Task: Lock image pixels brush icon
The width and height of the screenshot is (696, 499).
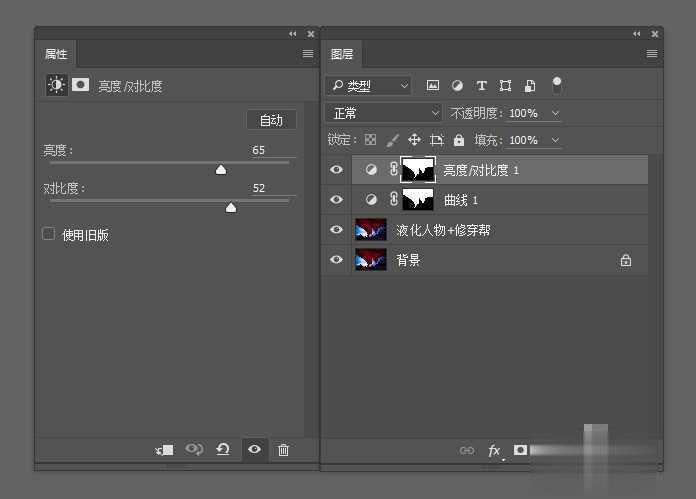Action: [x=392, y=140]
